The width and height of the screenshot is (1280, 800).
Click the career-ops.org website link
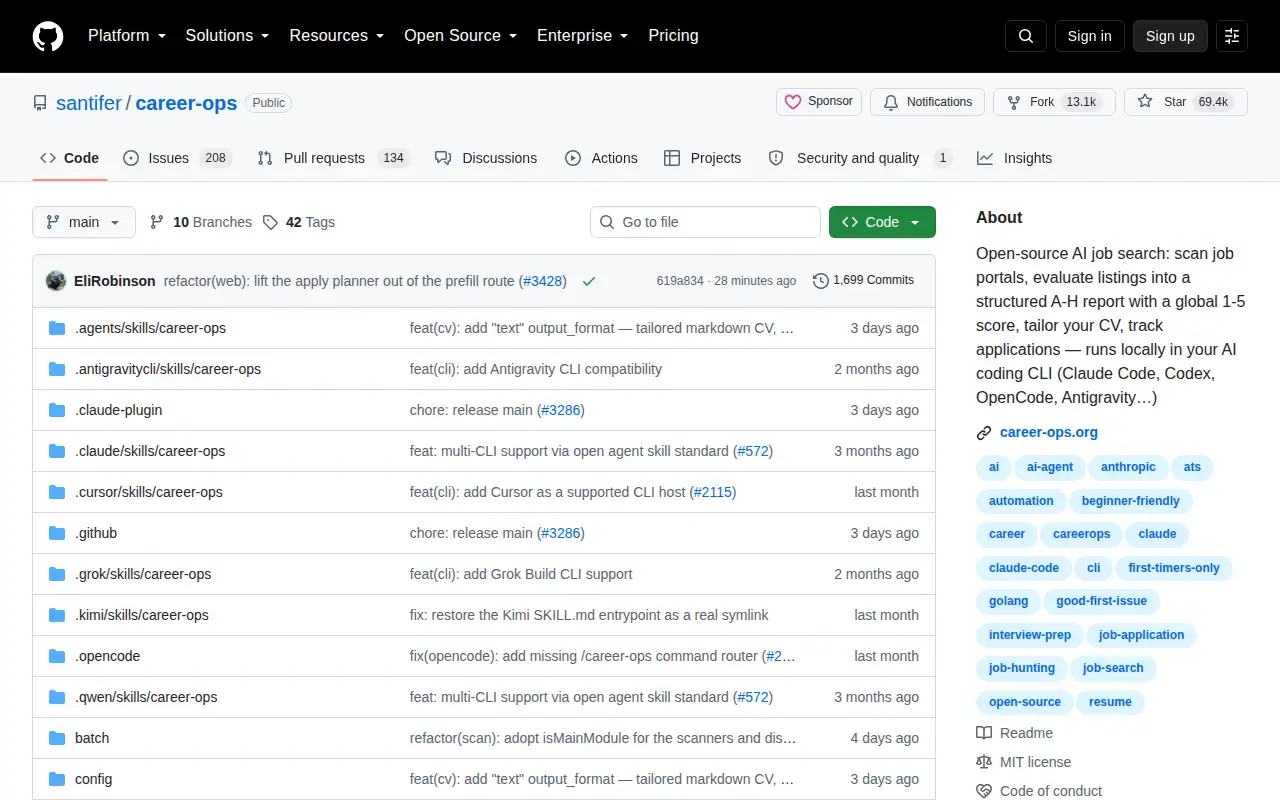point(1048,432)
